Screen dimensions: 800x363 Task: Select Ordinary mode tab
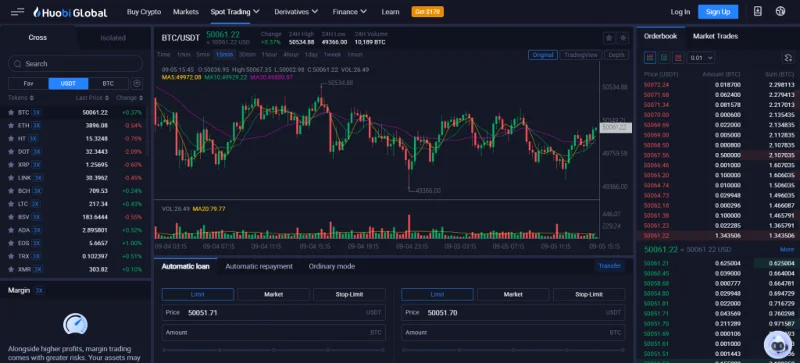click(x=332, y=267)
